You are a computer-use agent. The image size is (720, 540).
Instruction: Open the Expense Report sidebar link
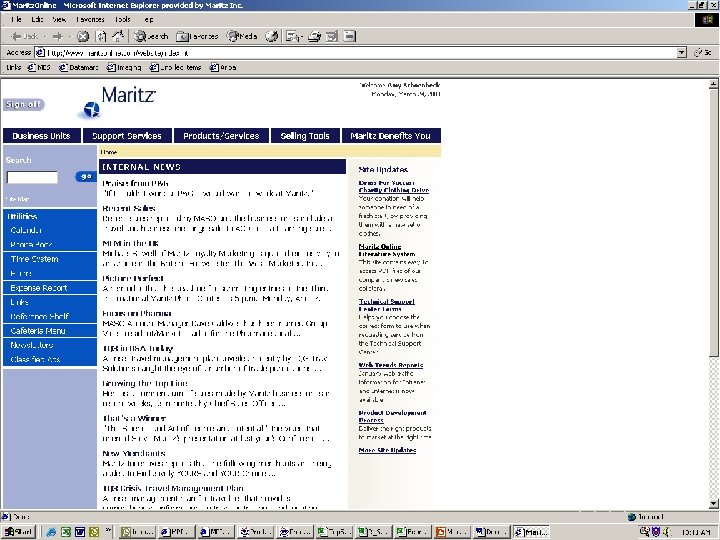[x=39, y=288]
